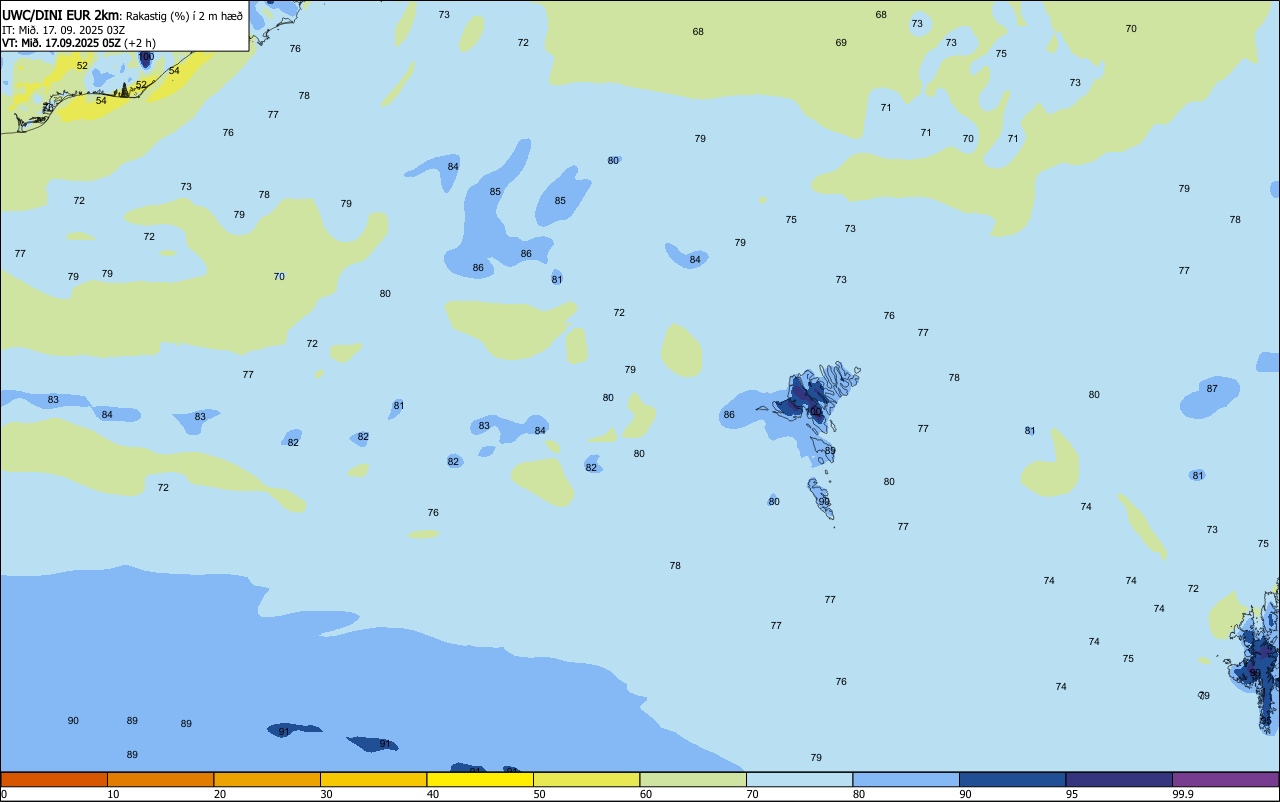
Task: Click the humidity value '69' on the map
Action: tap(841, 43)
